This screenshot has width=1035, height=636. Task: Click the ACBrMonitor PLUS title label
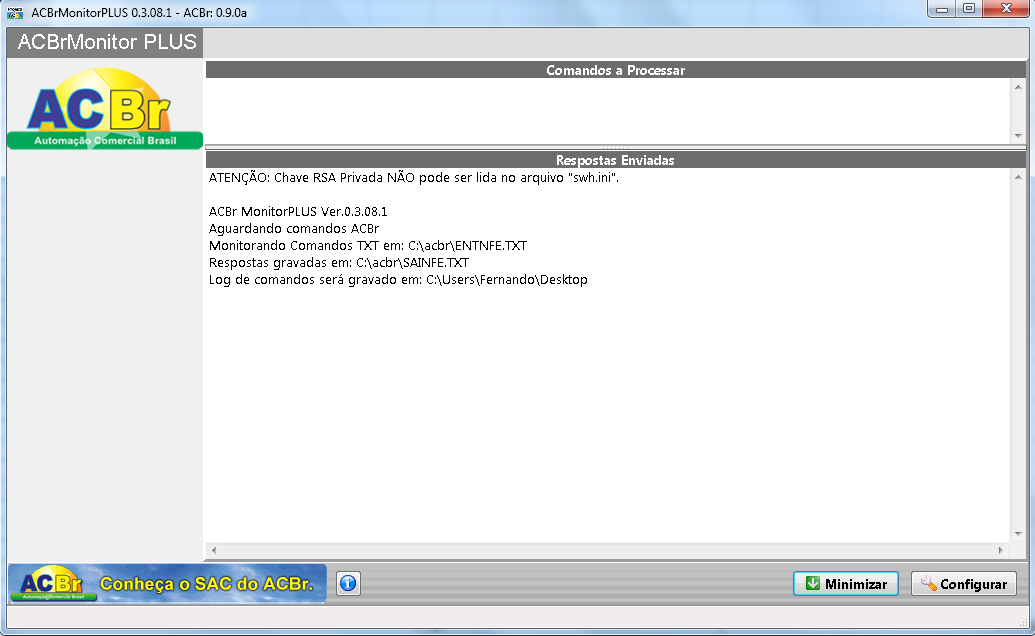tap(107, 42)
